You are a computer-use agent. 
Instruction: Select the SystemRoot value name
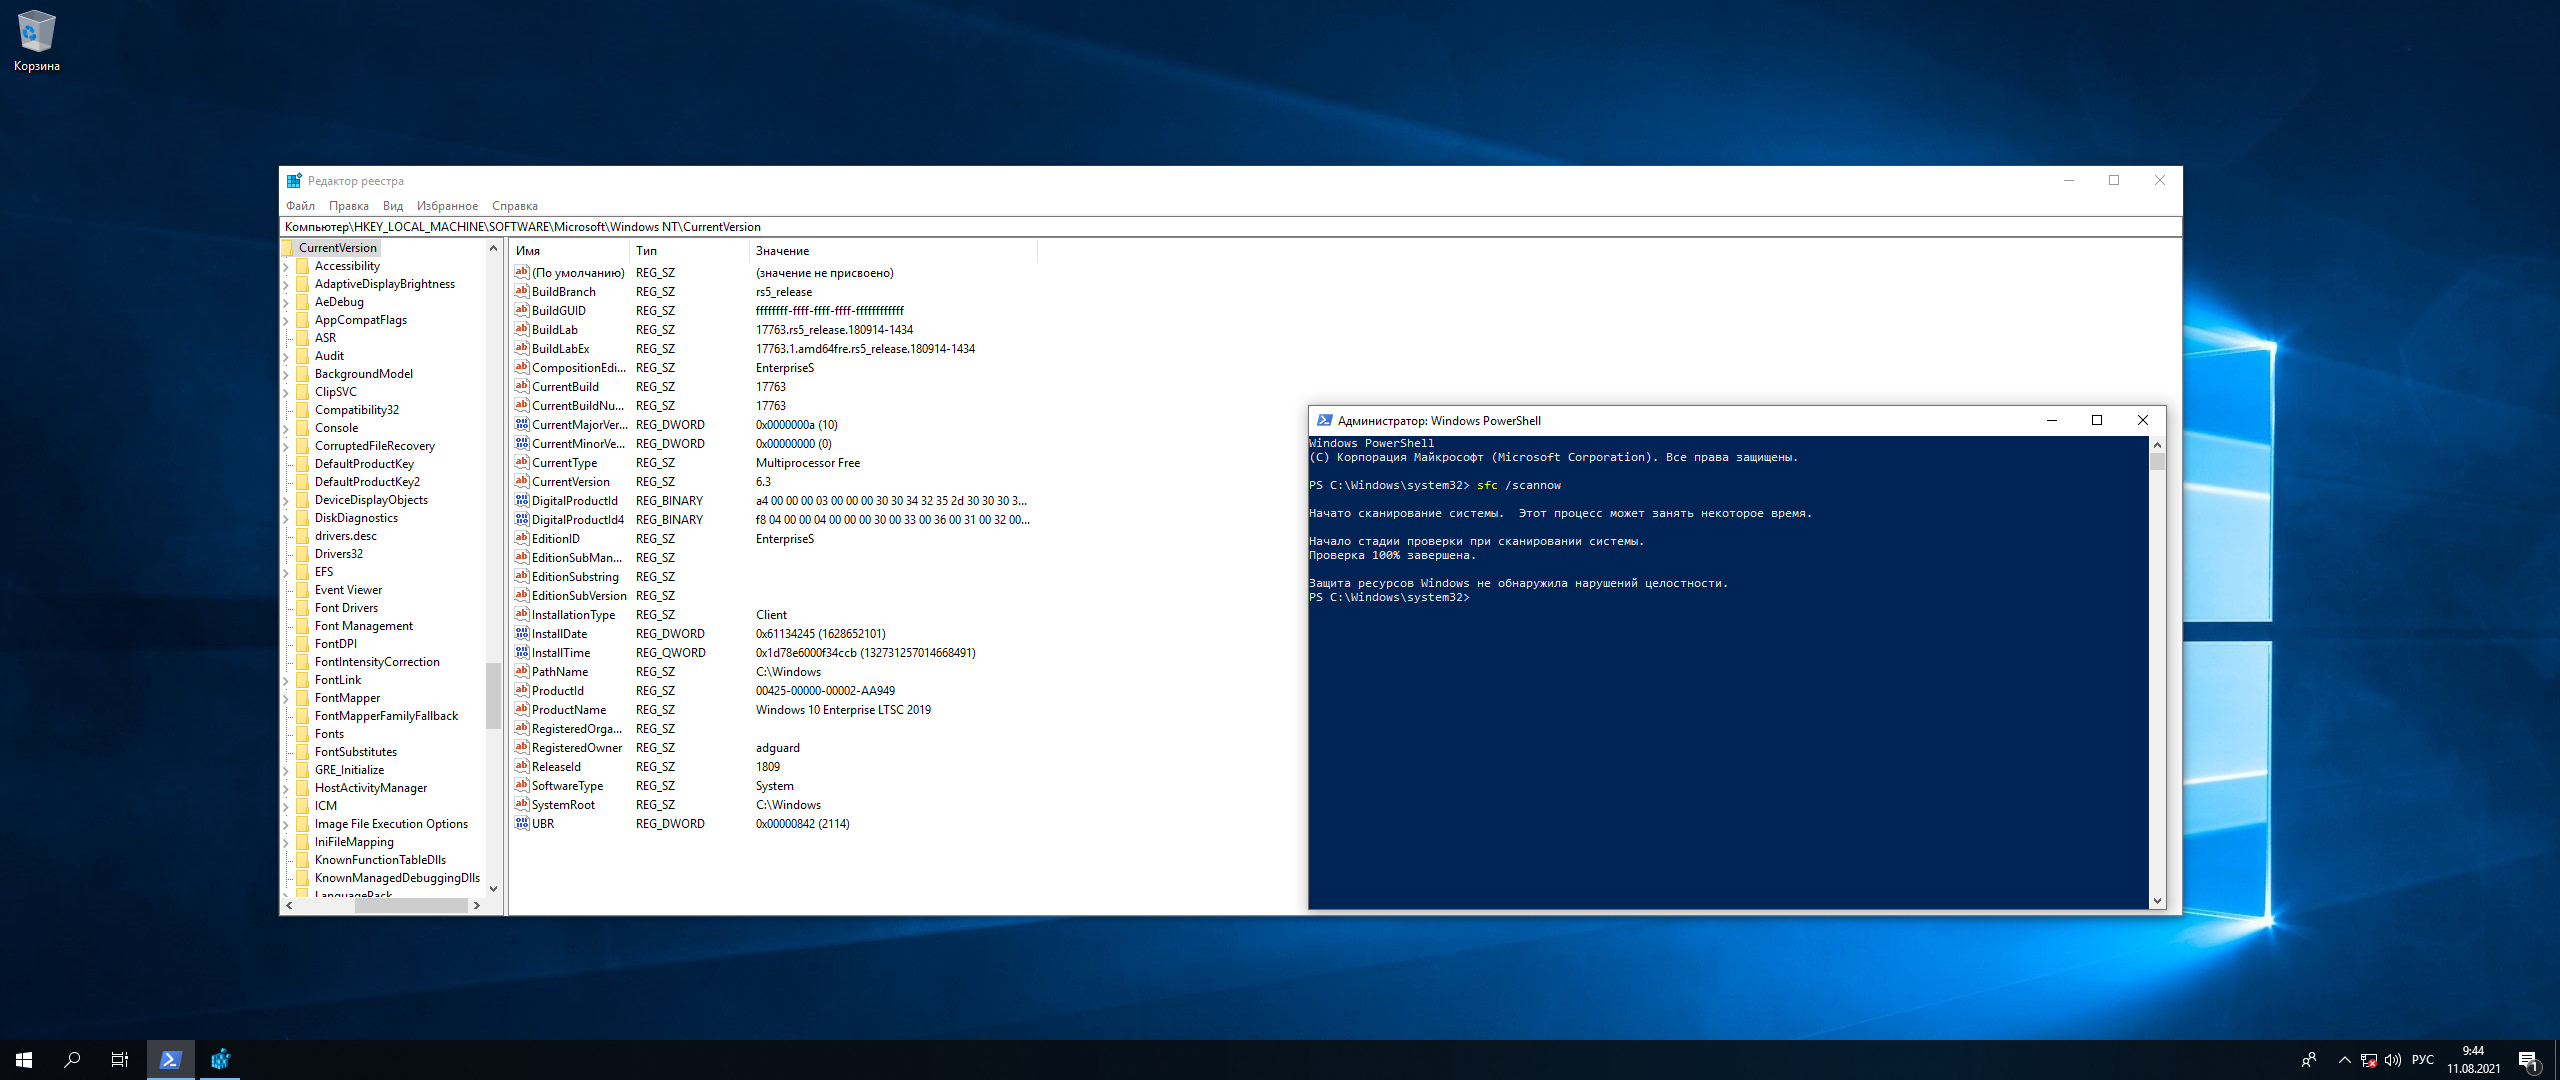pos(563,805)
